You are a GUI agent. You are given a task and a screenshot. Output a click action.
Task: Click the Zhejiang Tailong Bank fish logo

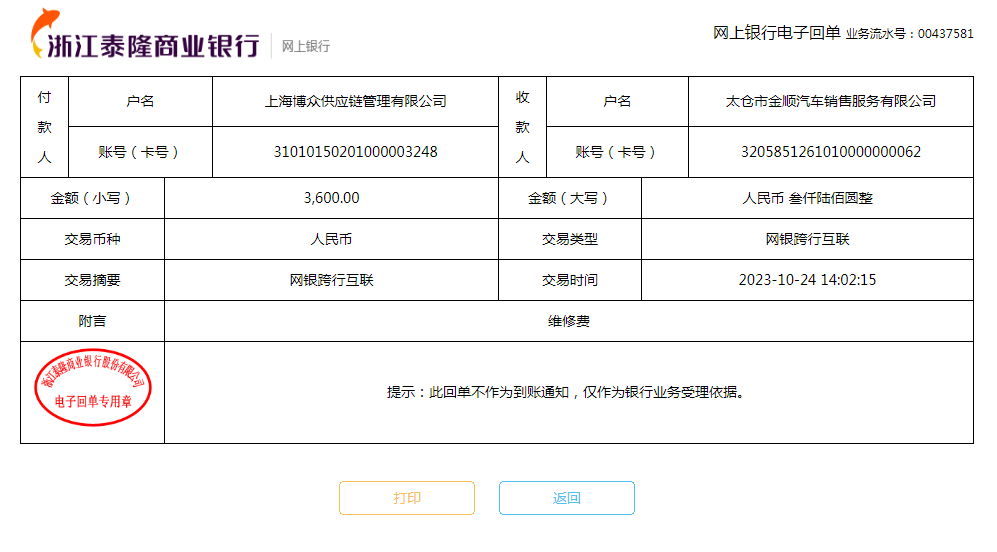coord(45,32)
